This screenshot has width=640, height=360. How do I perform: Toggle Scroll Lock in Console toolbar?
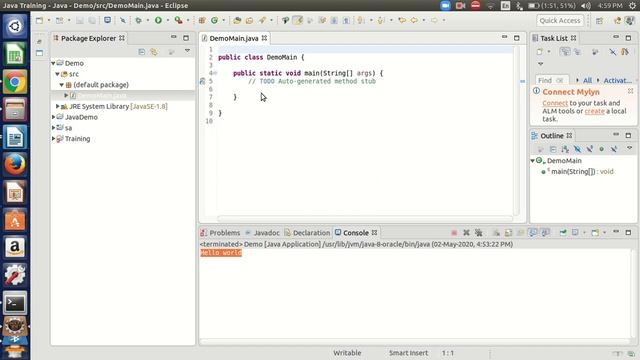click(x=508, y=233)
